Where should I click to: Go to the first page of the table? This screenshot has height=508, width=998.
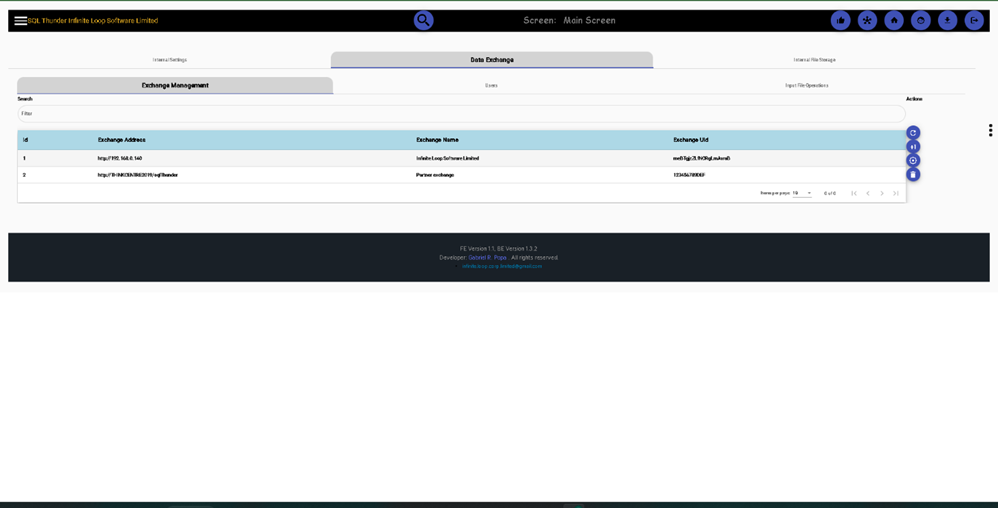[854, 193]
